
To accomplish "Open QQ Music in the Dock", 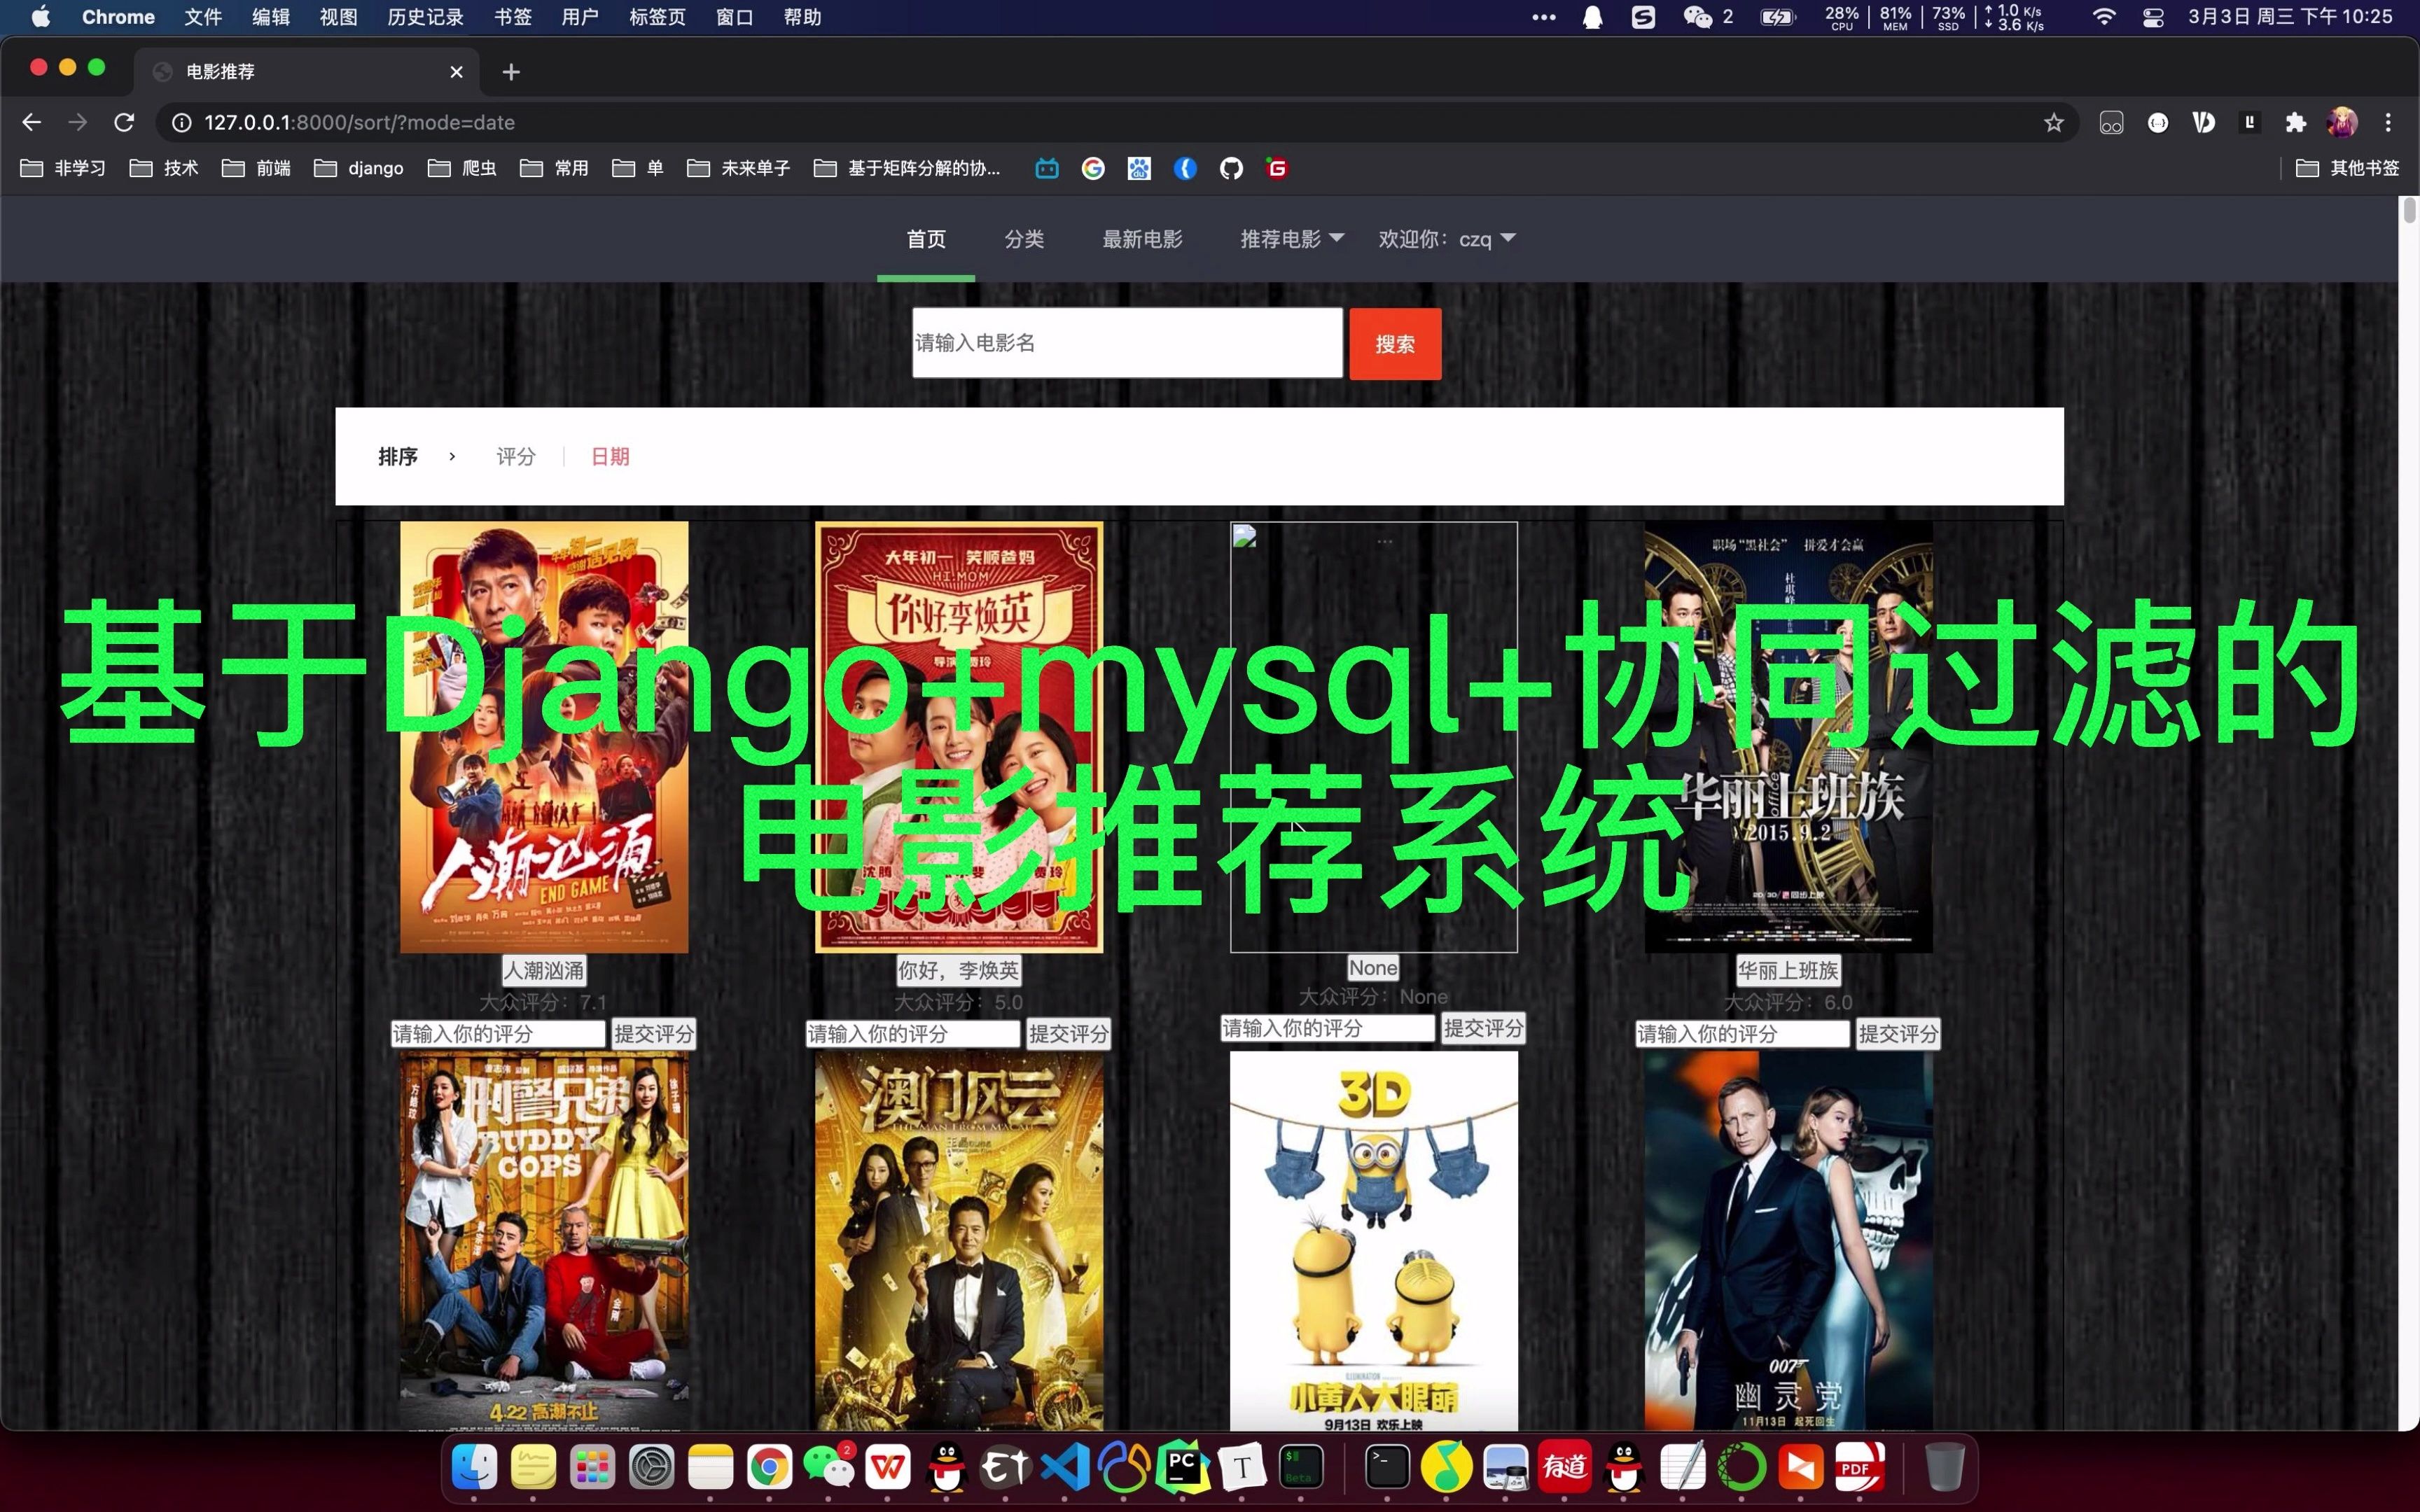I will click(1447, 1467).
